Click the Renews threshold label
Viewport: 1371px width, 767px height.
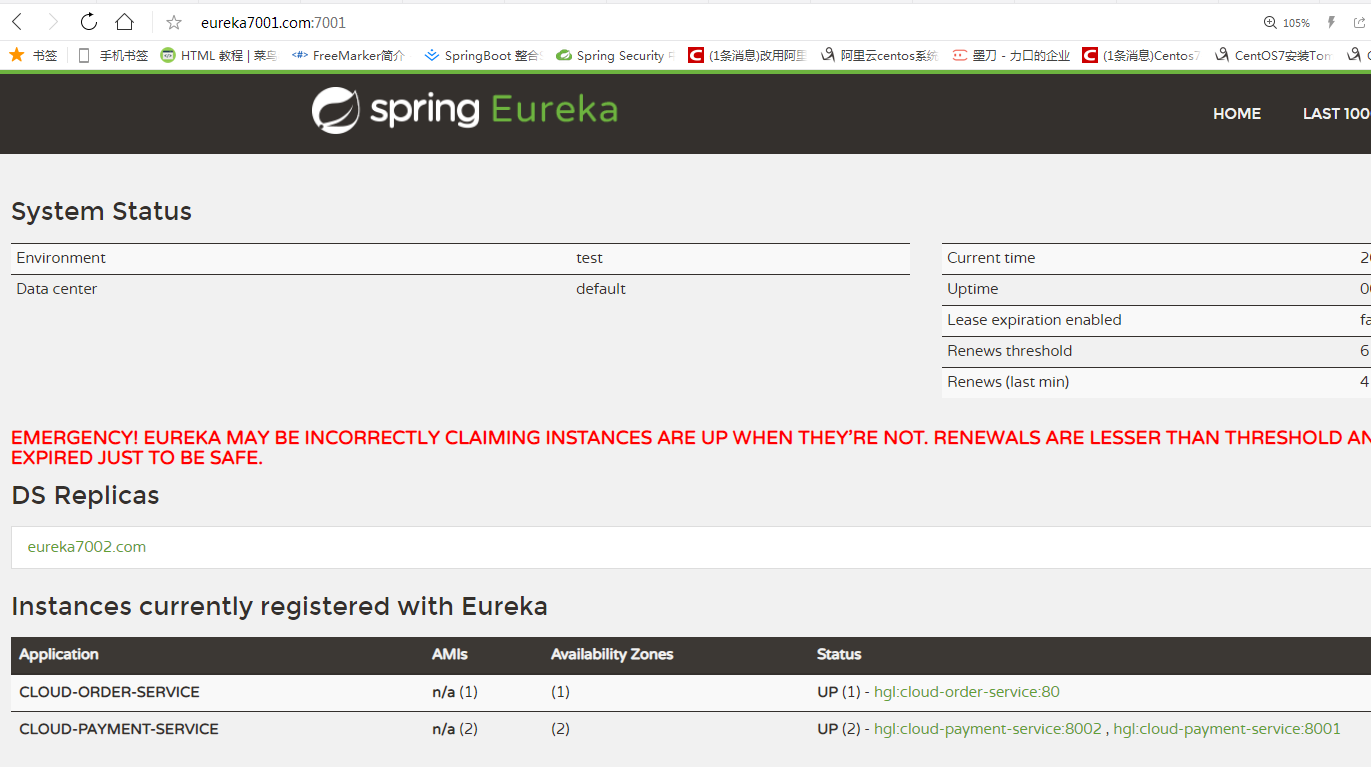coord(1009,351)
